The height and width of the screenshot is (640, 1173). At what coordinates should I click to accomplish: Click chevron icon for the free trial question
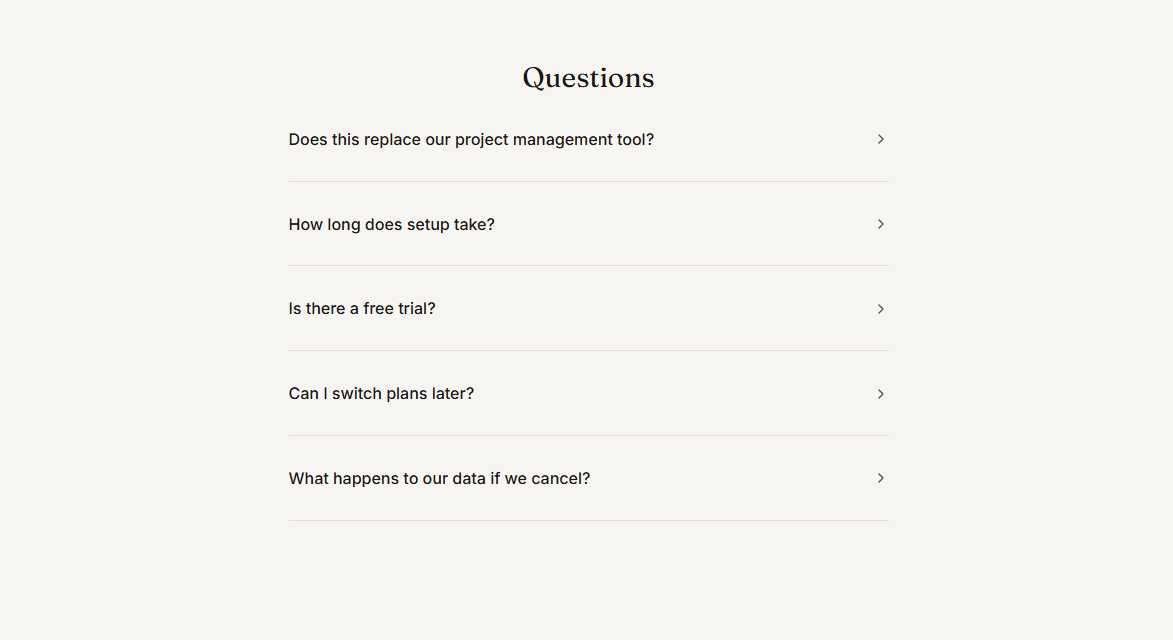(x=880, y=309)
